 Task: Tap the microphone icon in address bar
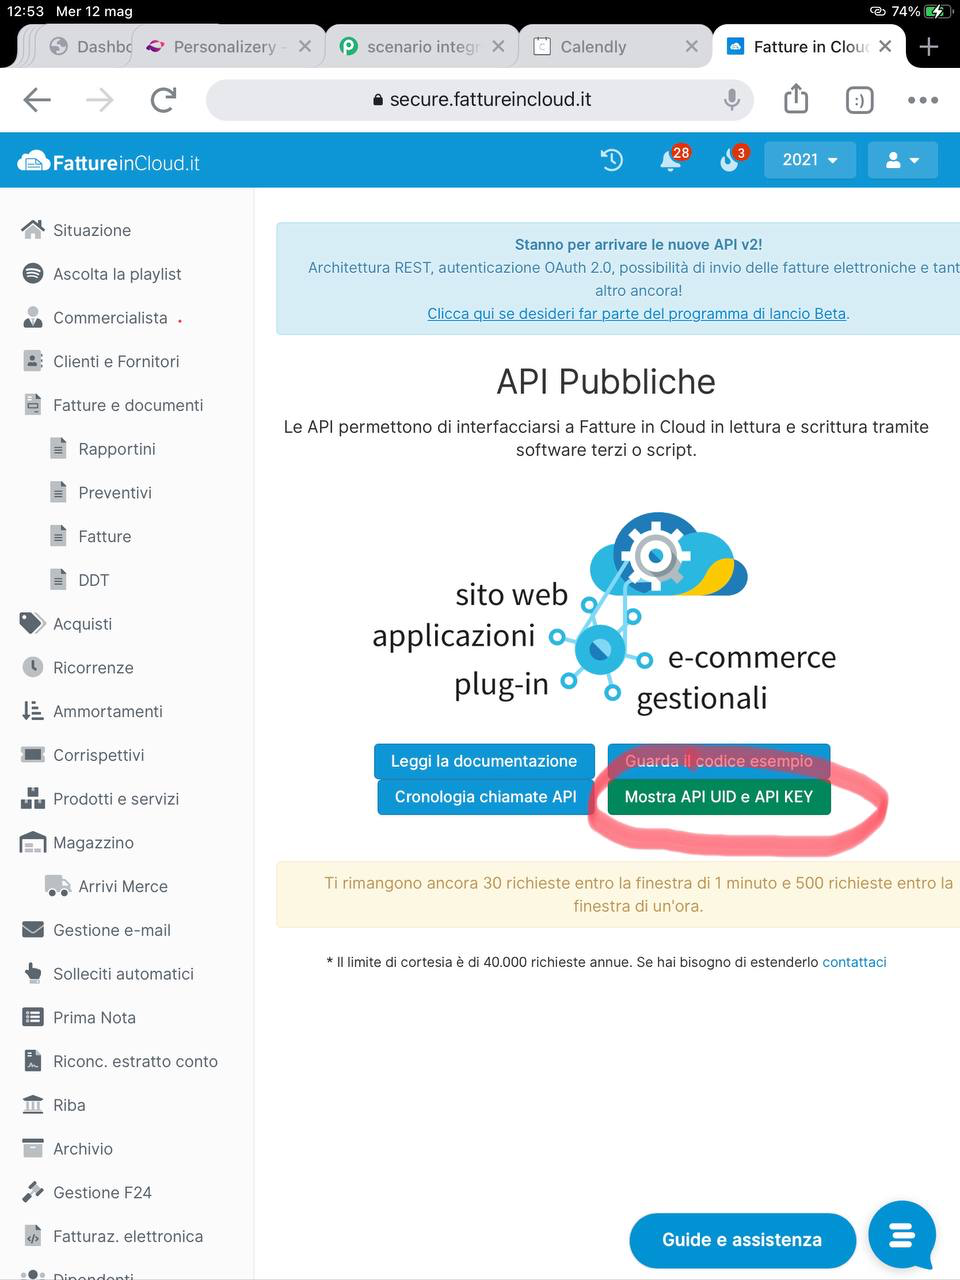click(x=732, y=100)
